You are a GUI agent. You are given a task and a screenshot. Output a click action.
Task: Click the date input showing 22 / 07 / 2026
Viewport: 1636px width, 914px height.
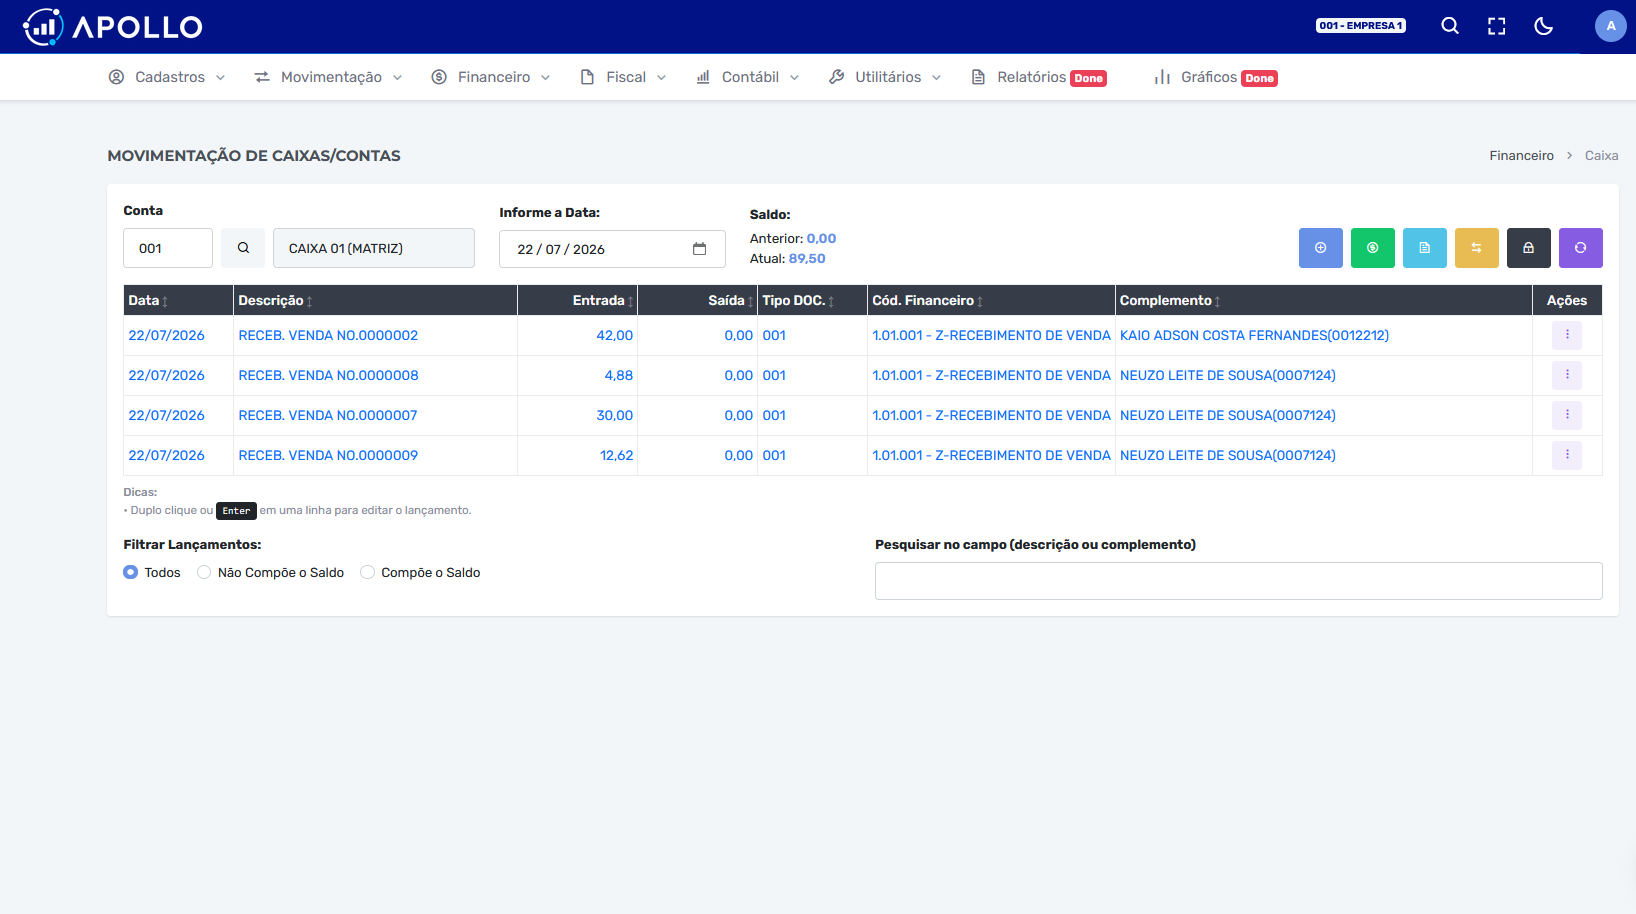612,249
